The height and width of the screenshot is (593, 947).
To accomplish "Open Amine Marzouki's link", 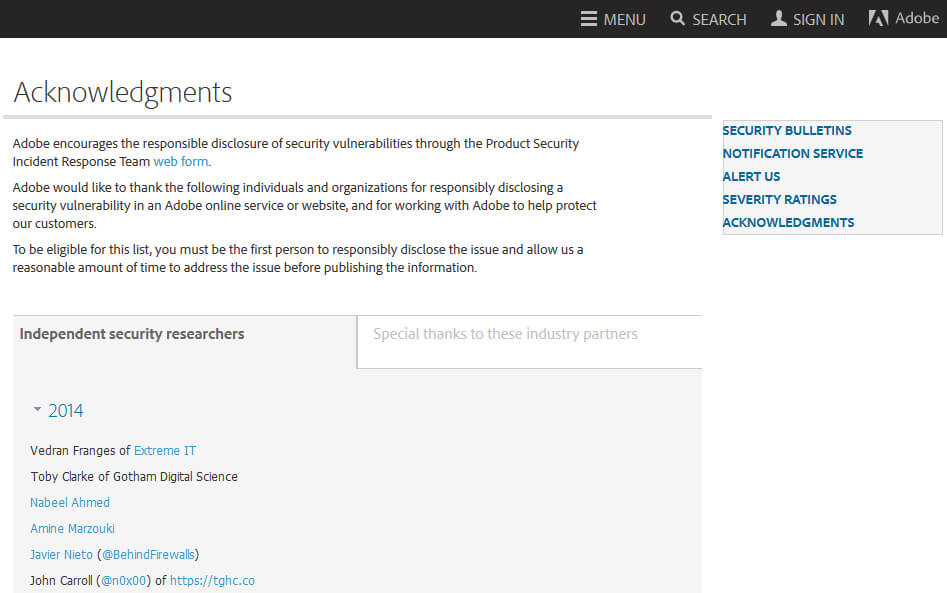I will [72, 529].
